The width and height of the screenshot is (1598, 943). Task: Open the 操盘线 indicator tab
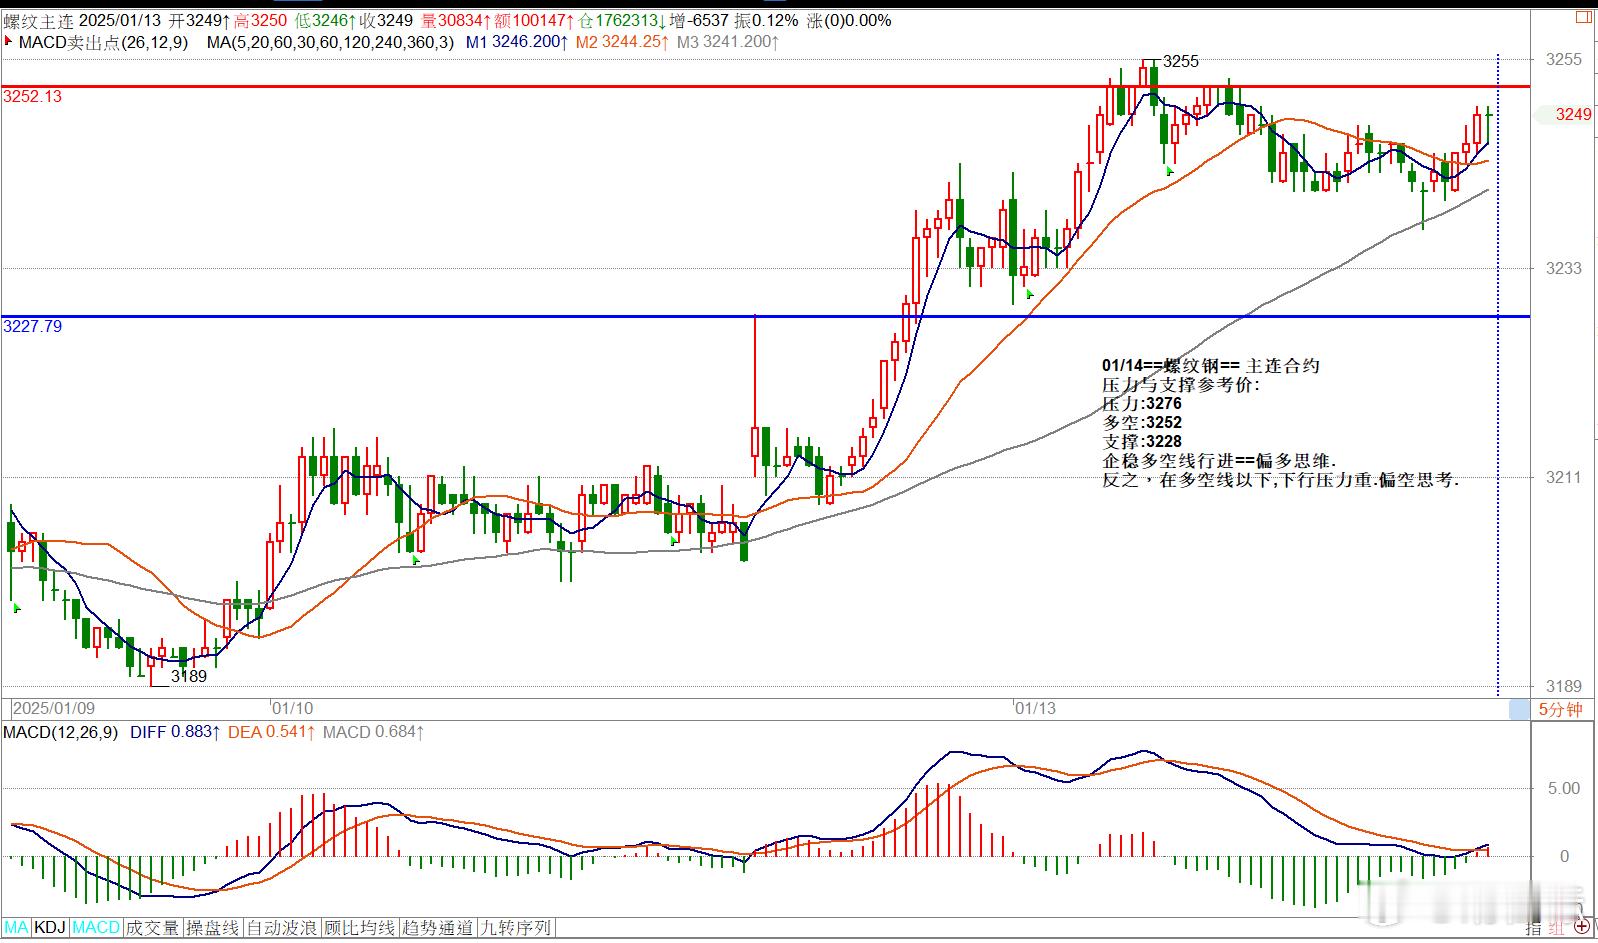pos(213,928)
